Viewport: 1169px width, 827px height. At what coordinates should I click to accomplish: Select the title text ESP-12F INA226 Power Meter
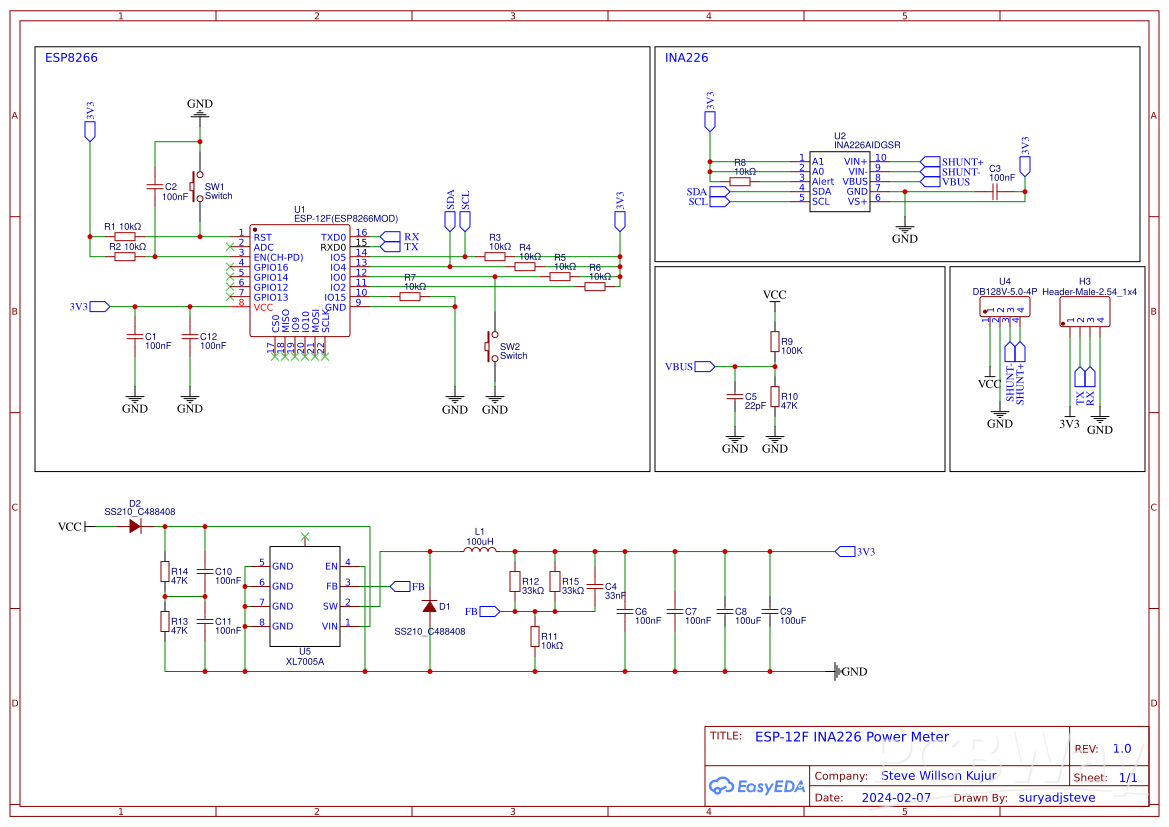[851, 737]
